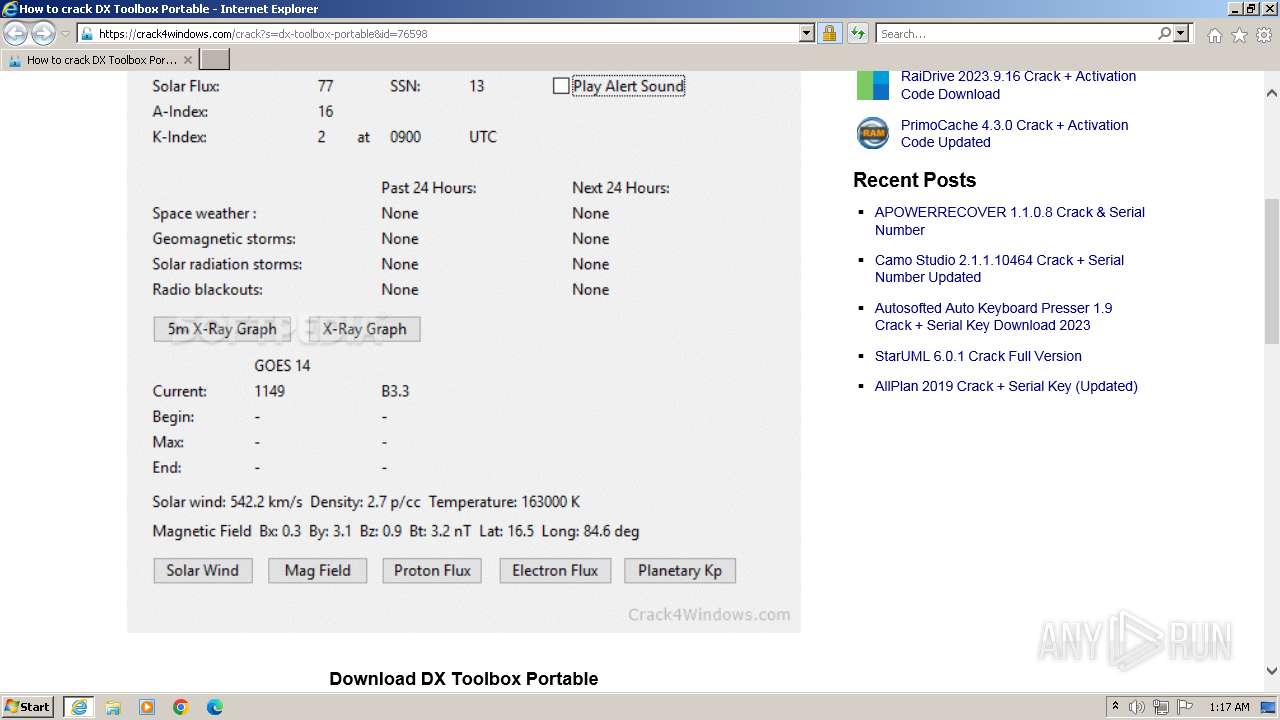Image resolution: width=1280 pixels, height=720 pixels.
Task: Click the browser Forward arrow button
Action: tap(43, 34)
